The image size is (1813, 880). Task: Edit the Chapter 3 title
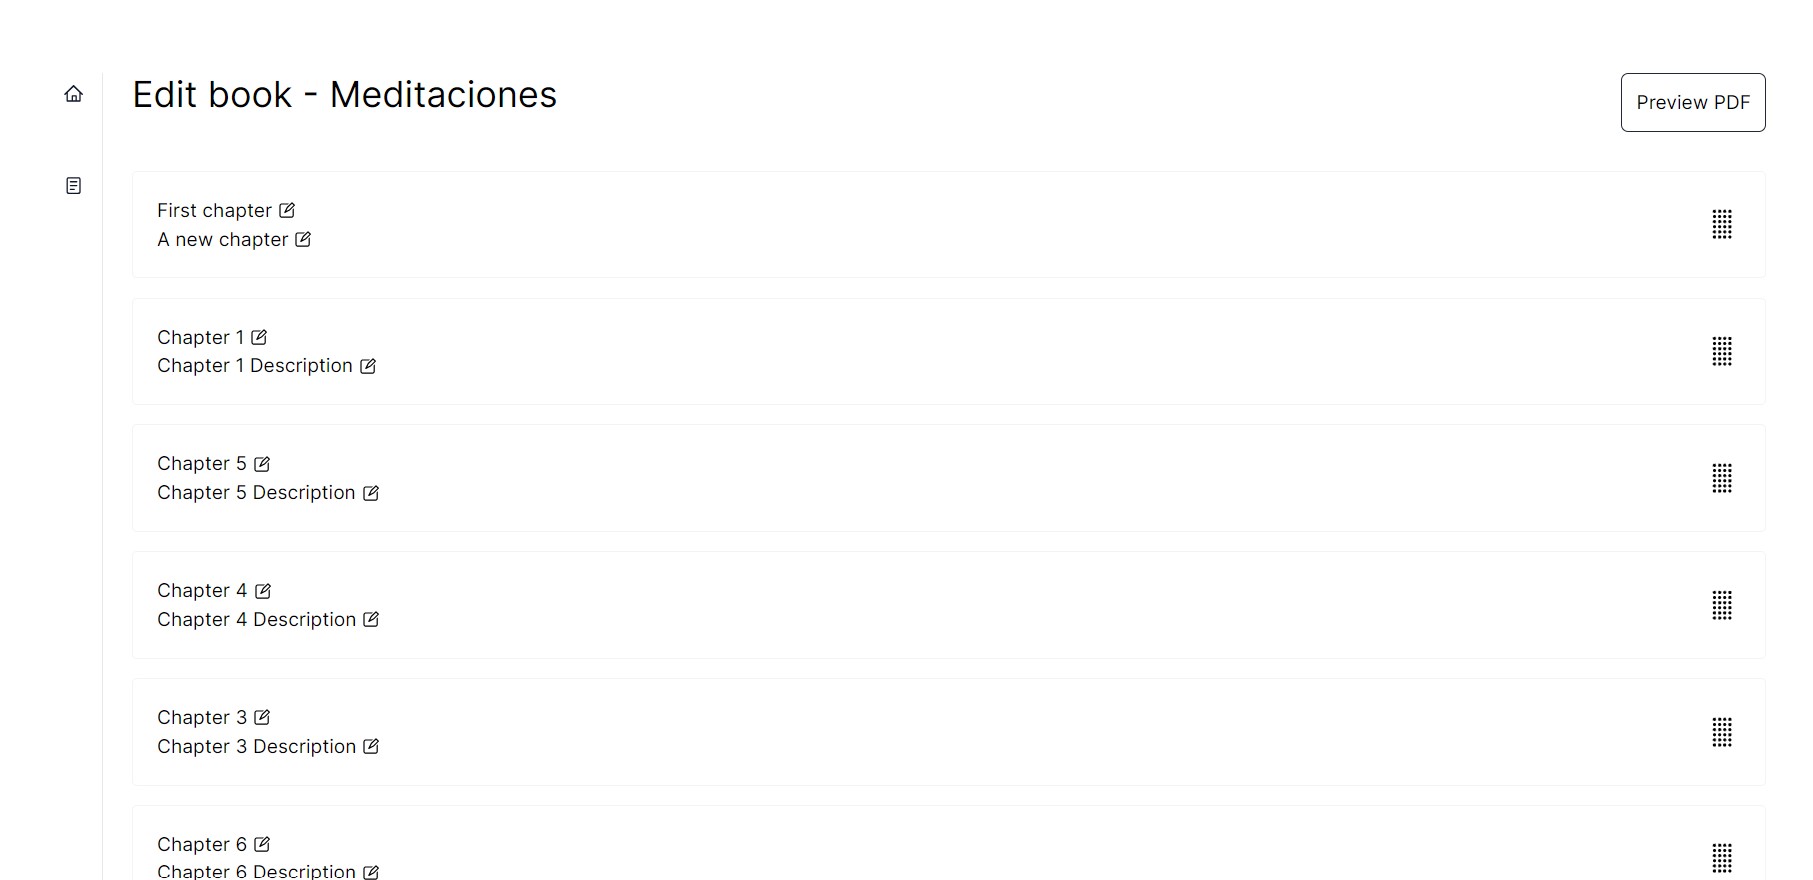click(x=262, y=717)
